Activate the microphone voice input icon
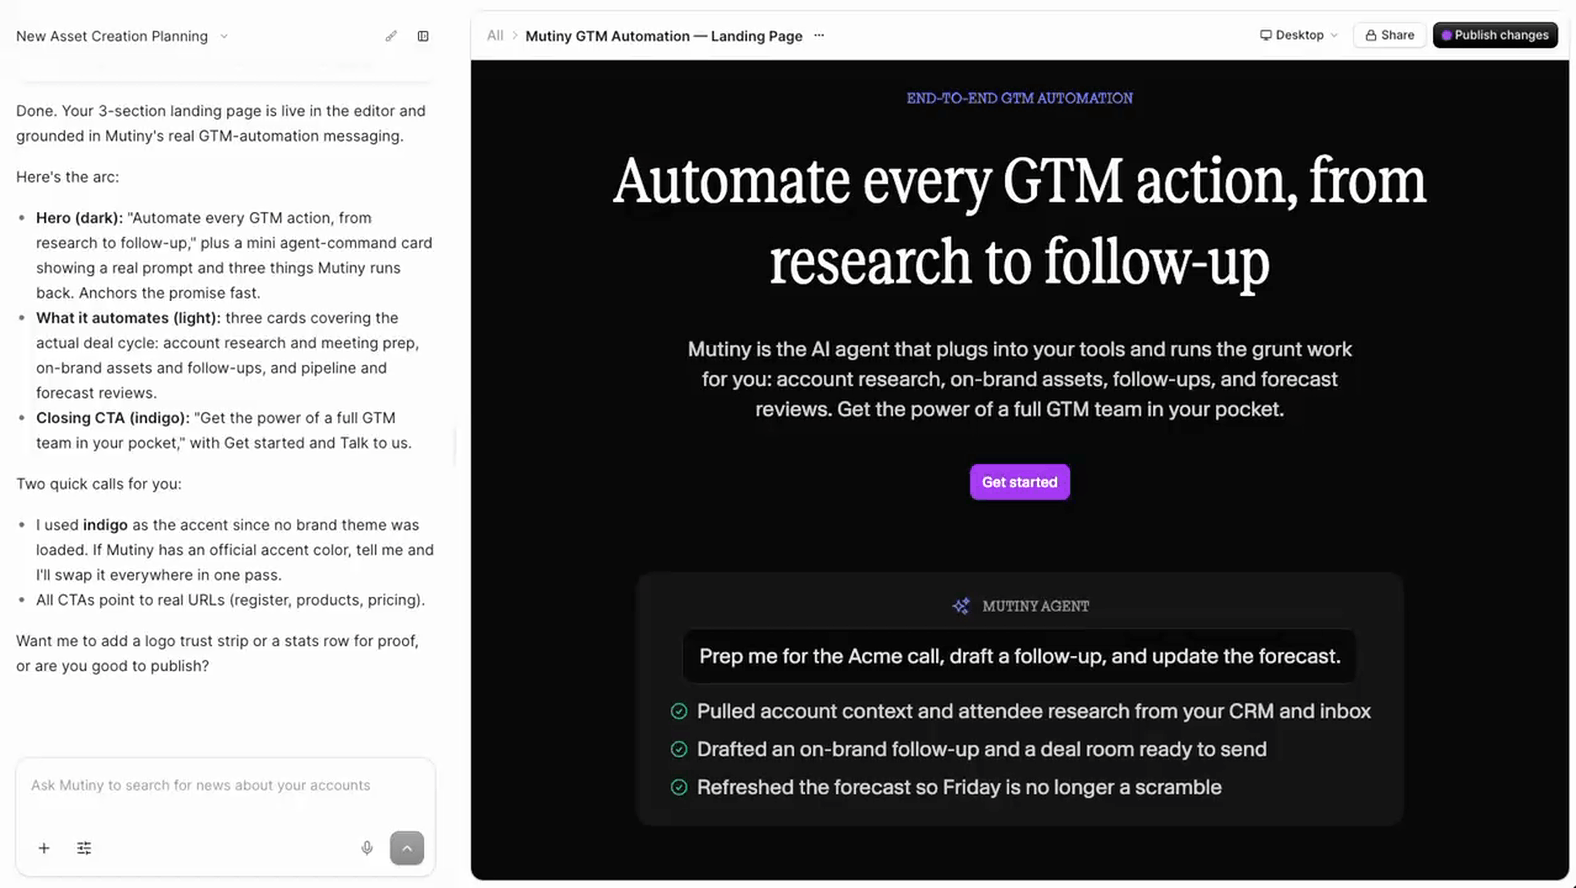The width and height of the screenshot is (1576, 888). point(367,848)
